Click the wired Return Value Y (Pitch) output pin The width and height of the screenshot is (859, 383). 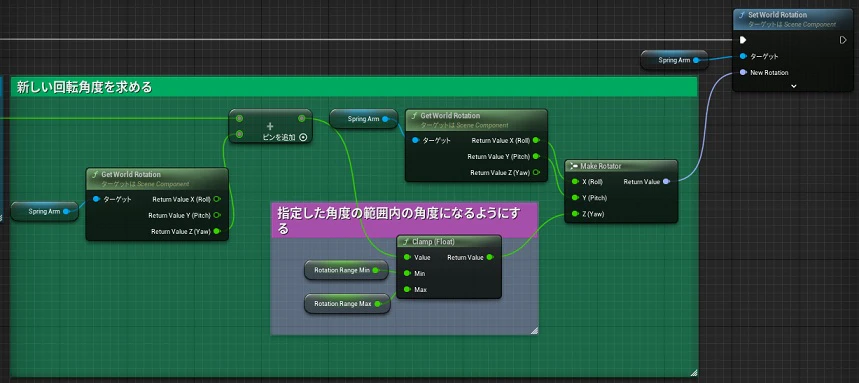[x=536, y=156]
